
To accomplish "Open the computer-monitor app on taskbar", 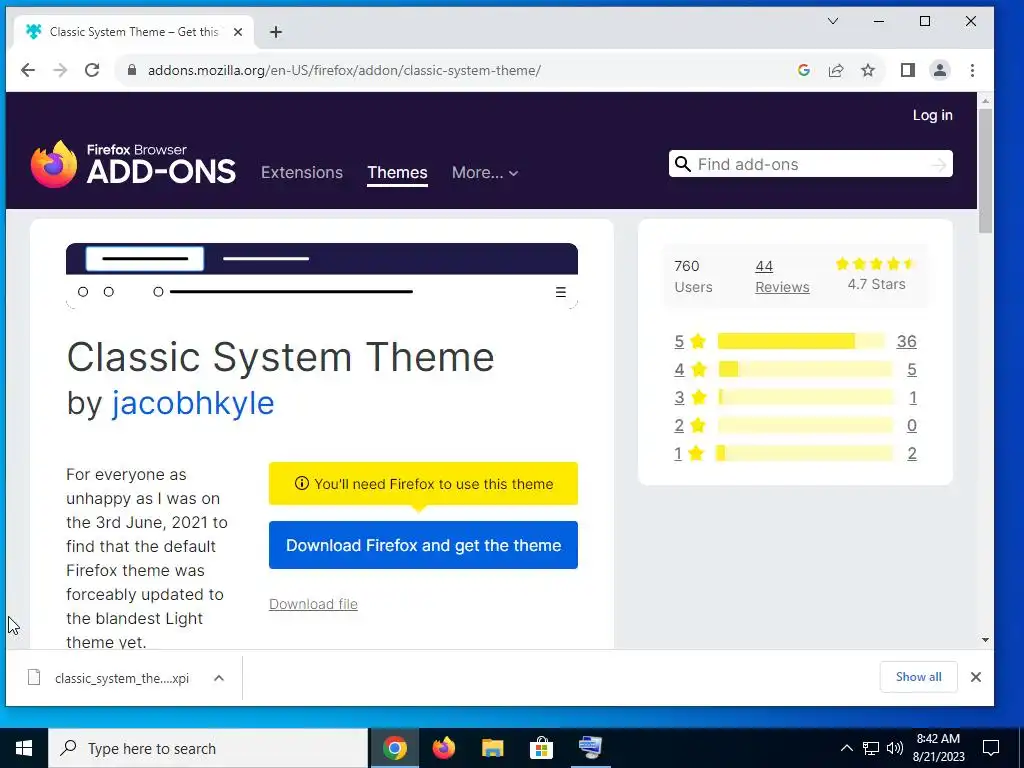I will tap(590, 748).
